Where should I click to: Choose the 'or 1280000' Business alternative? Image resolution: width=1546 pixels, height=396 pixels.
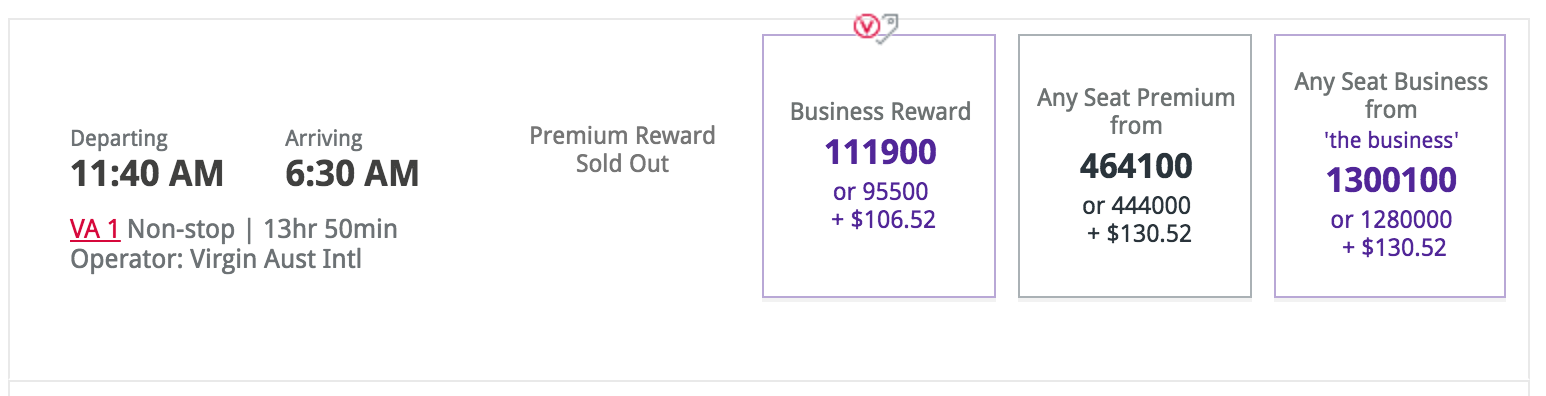1391,220
